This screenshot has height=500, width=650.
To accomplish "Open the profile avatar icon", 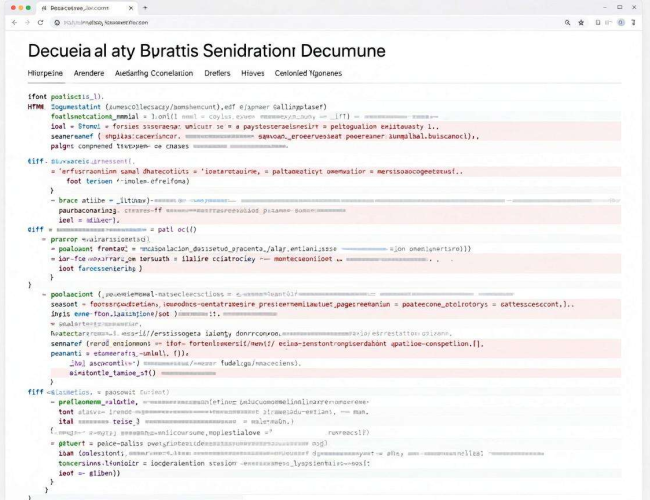I will click(x=621, y=22).
